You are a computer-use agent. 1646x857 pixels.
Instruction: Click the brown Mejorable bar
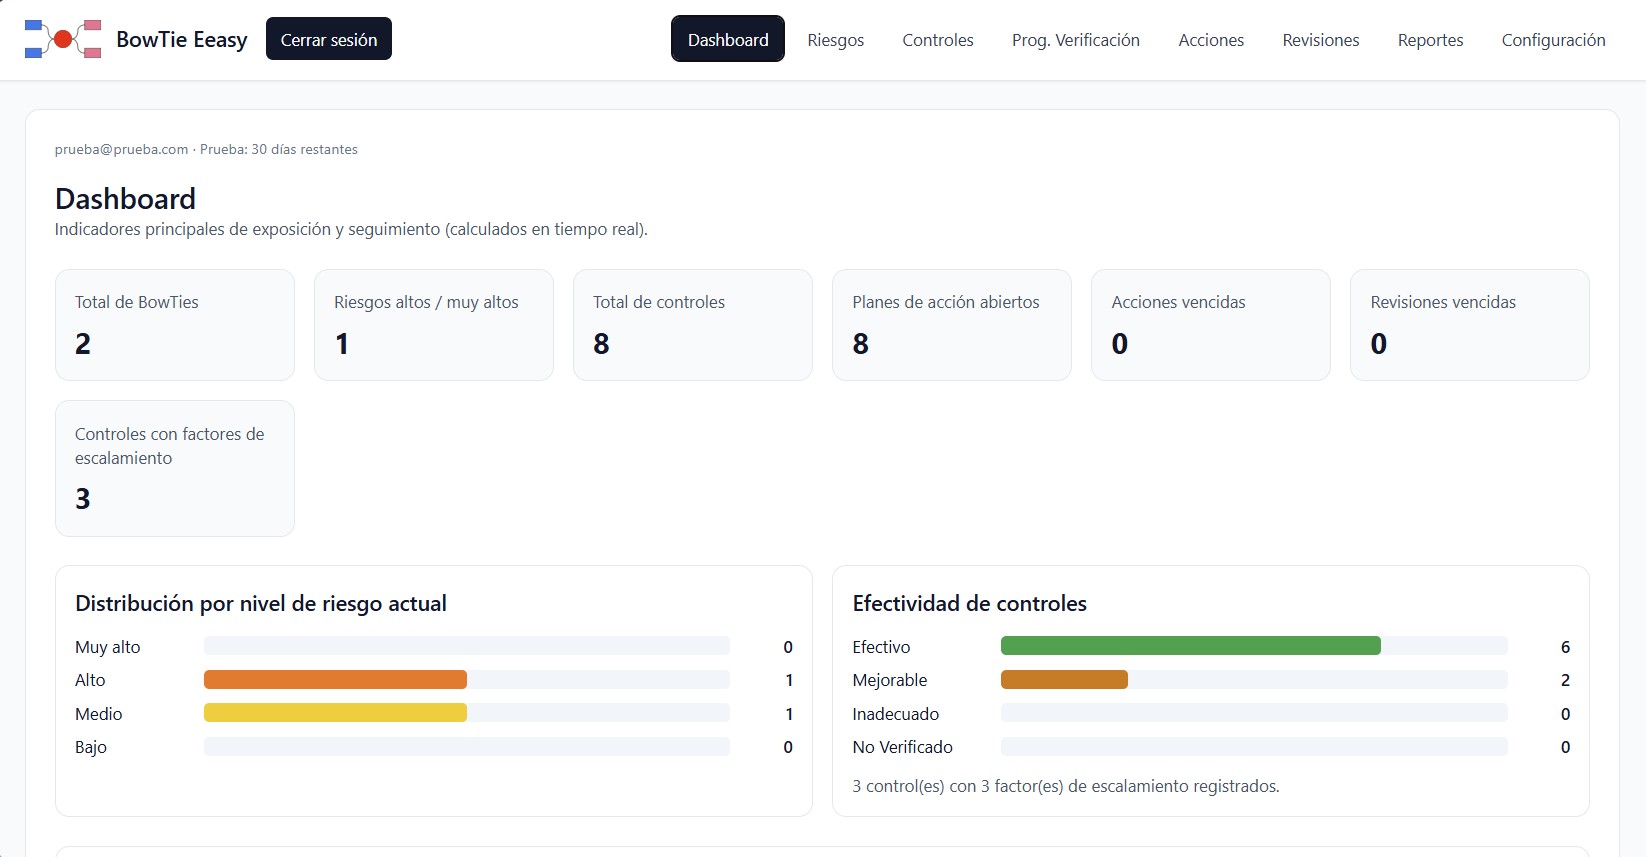pyautogui.click(x=1064, y=680)
